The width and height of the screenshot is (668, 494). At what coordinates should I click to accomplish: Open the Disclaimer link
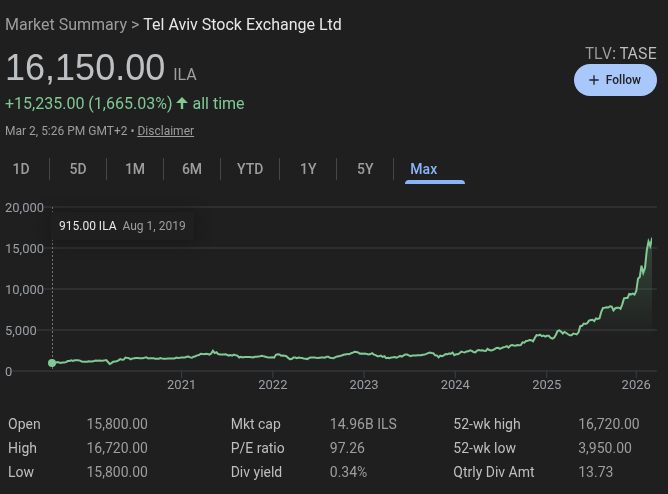tap(165, 131)
